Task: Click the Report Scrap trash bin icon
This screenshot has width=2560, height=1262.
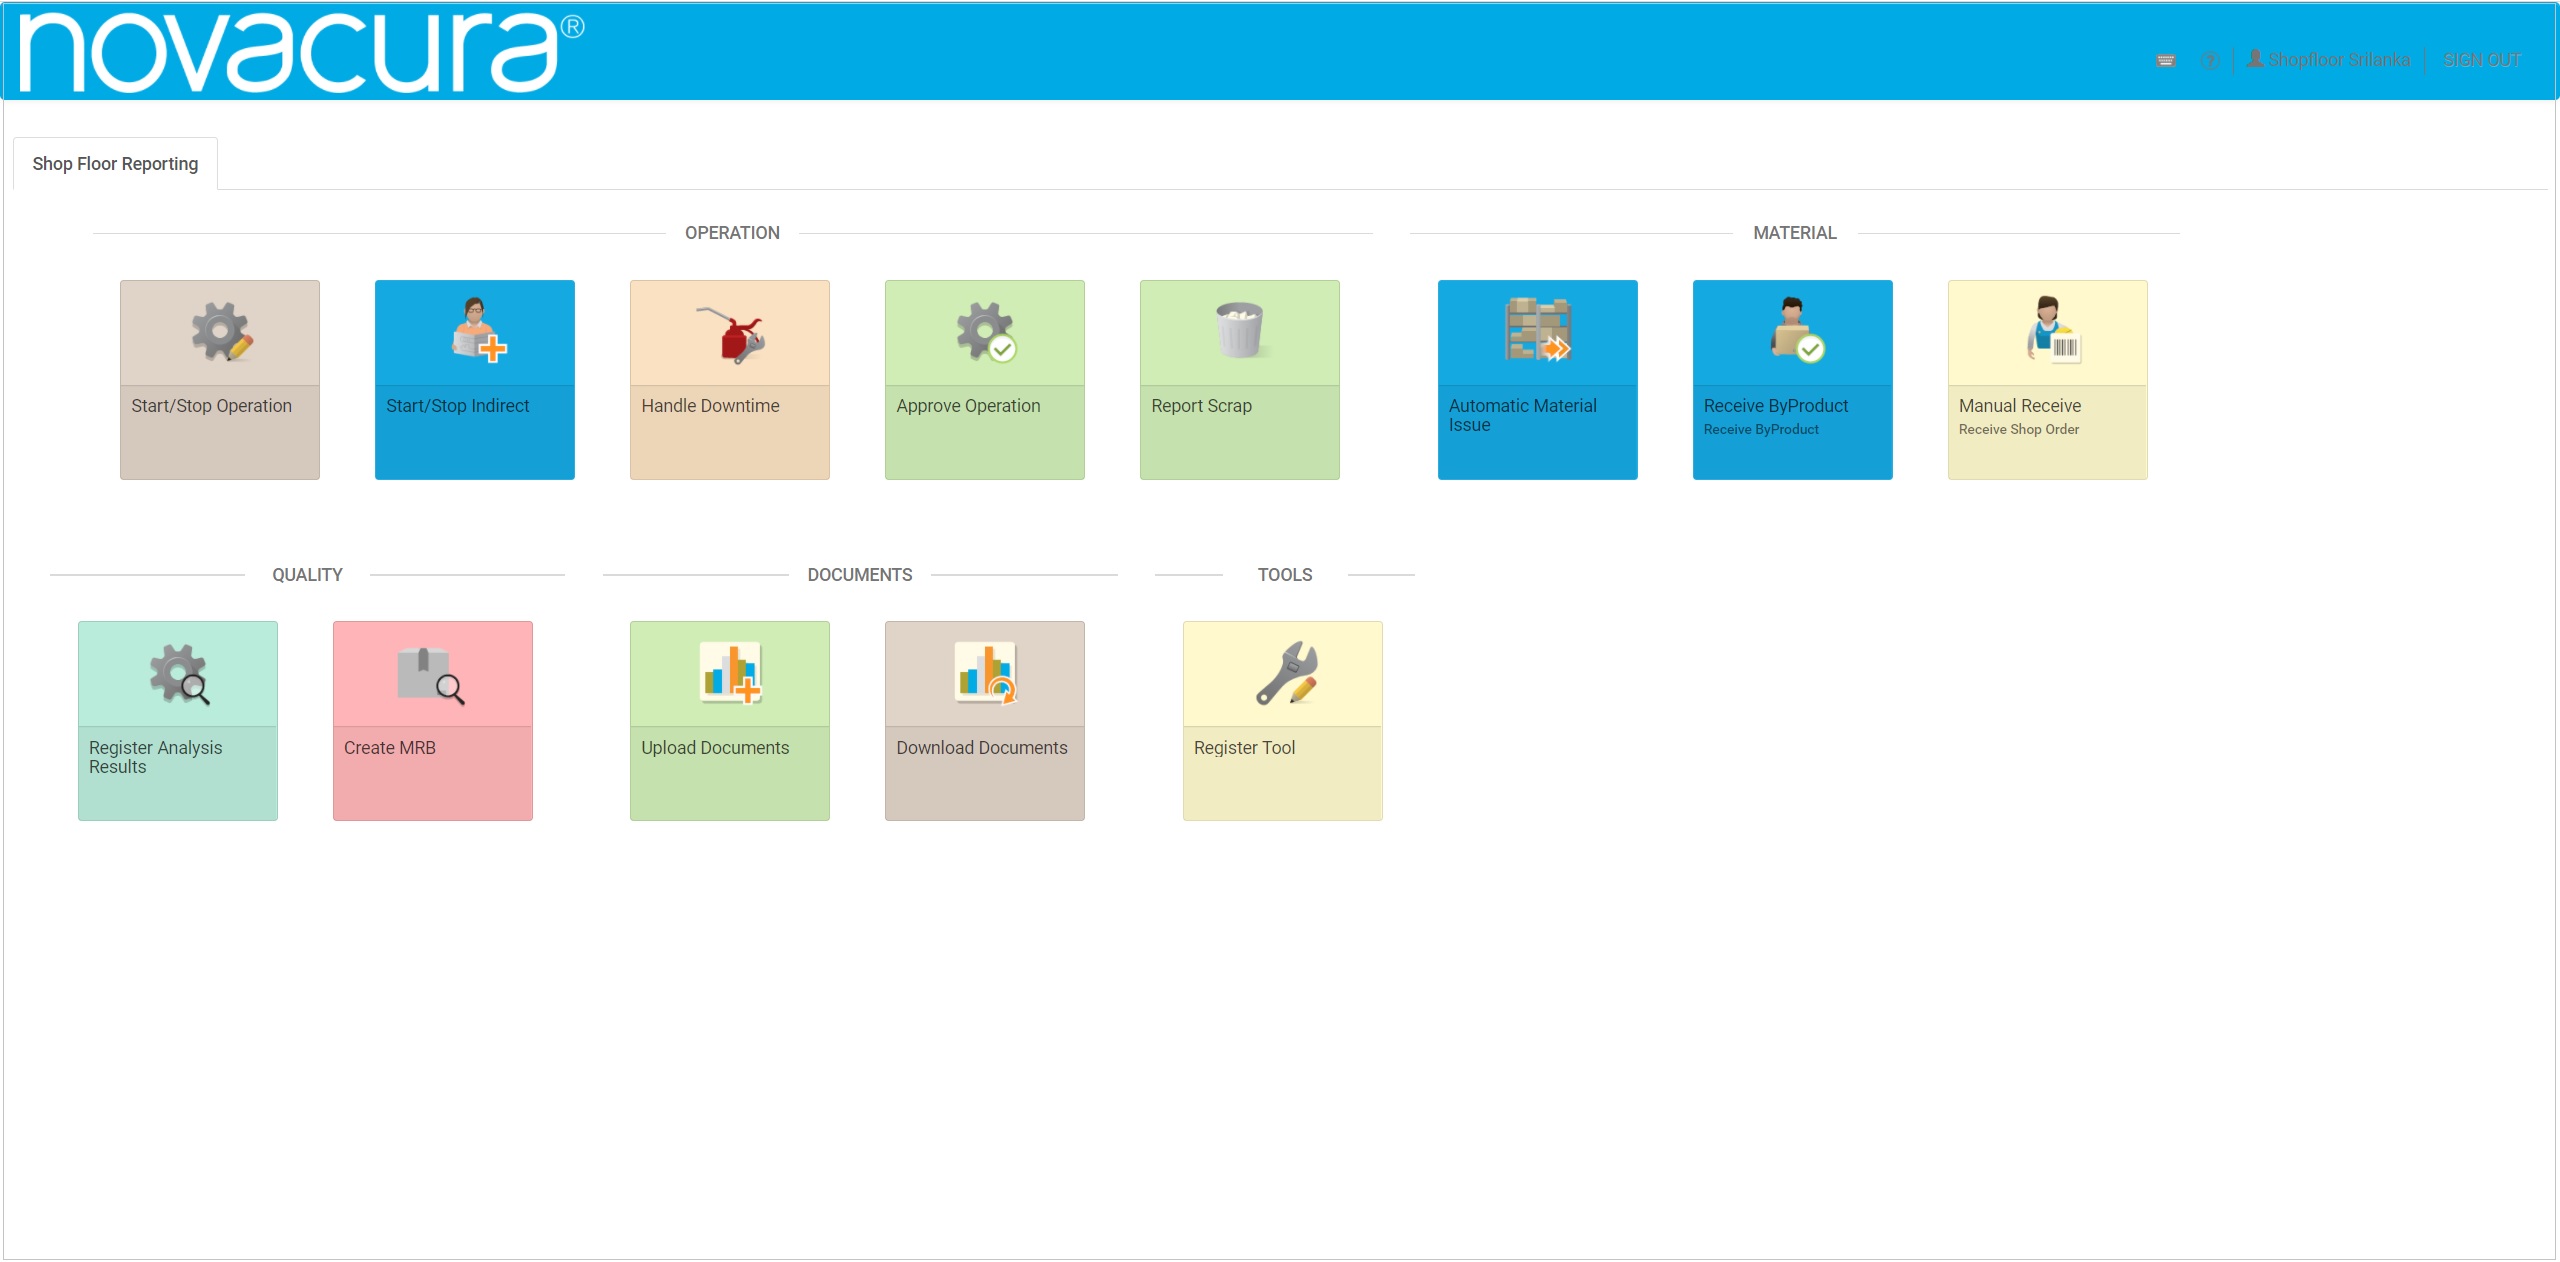Action: (1239, 330)
